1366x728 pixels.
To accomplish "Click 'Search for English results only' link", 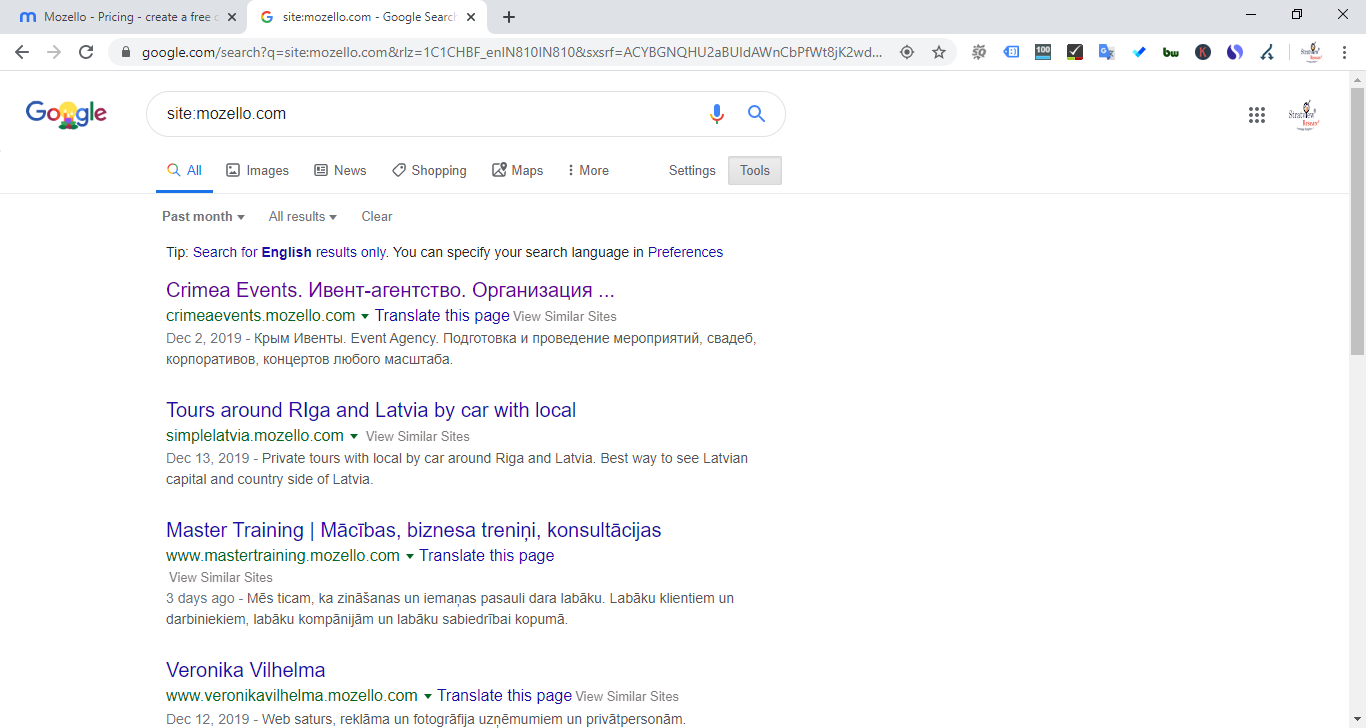I will (x=289, y=252).
